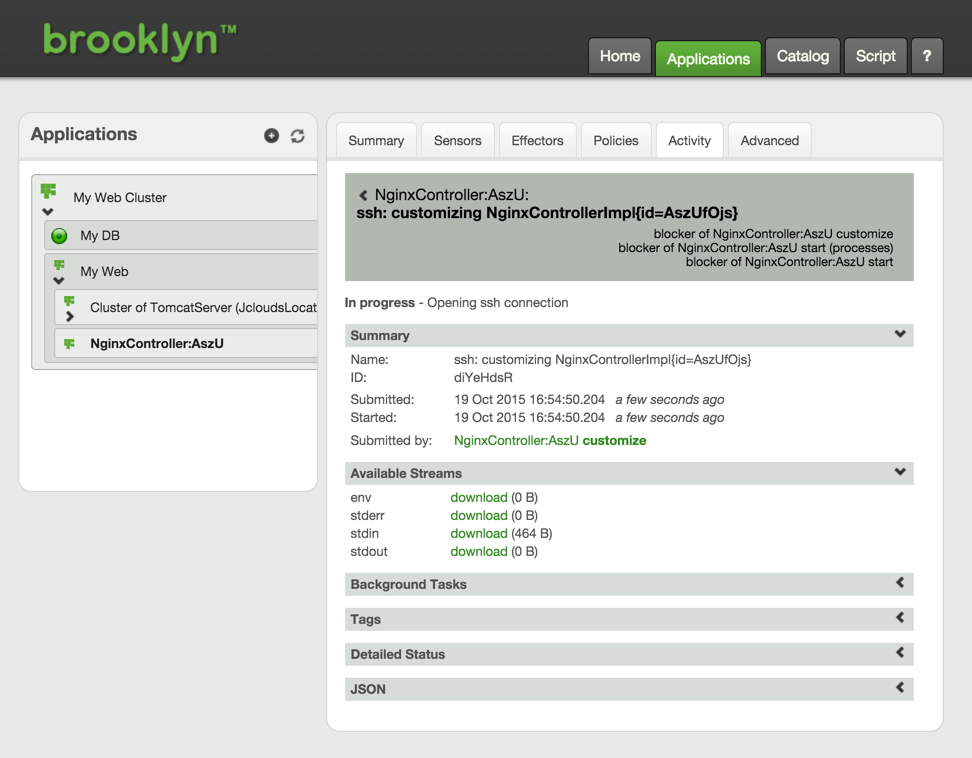Click the green status icon beside My DB
Screen dimensions: 972x758
coord(59,236)
